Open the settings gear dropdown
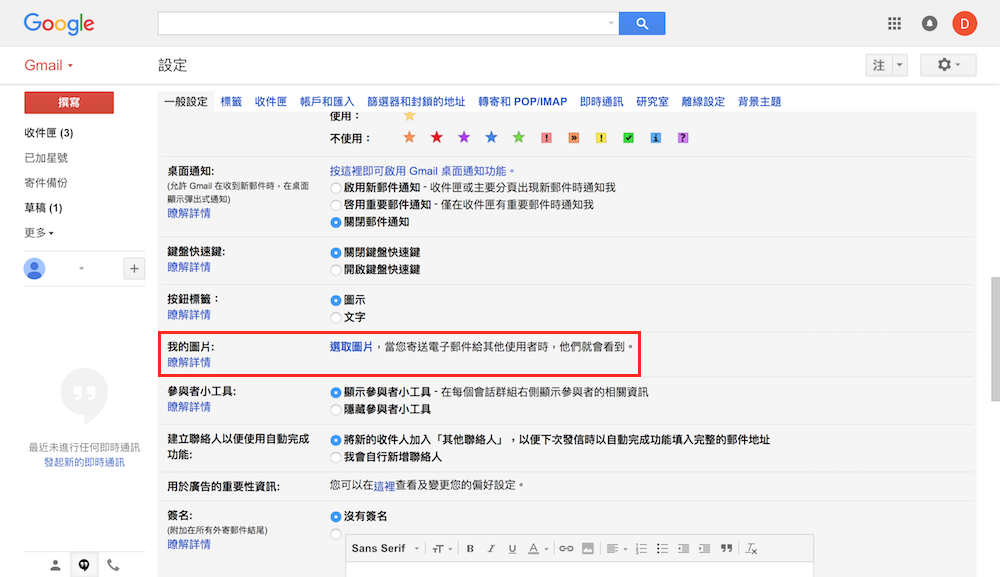The width and height of the screenshot is (1000, 577). [948, 65]
